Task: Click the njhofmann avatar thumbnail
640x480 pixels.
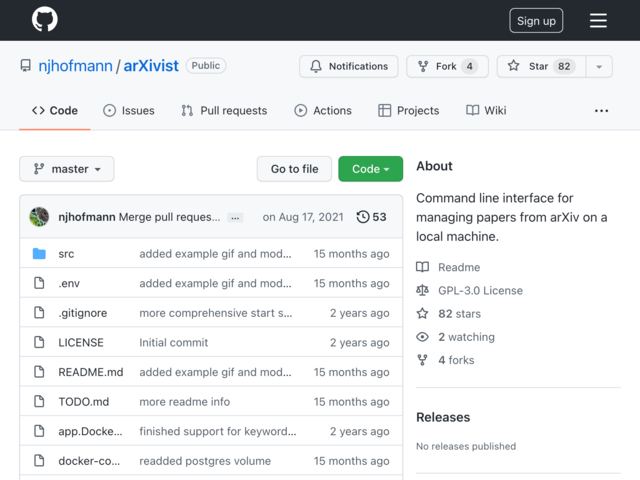Action: pos(40,217)
